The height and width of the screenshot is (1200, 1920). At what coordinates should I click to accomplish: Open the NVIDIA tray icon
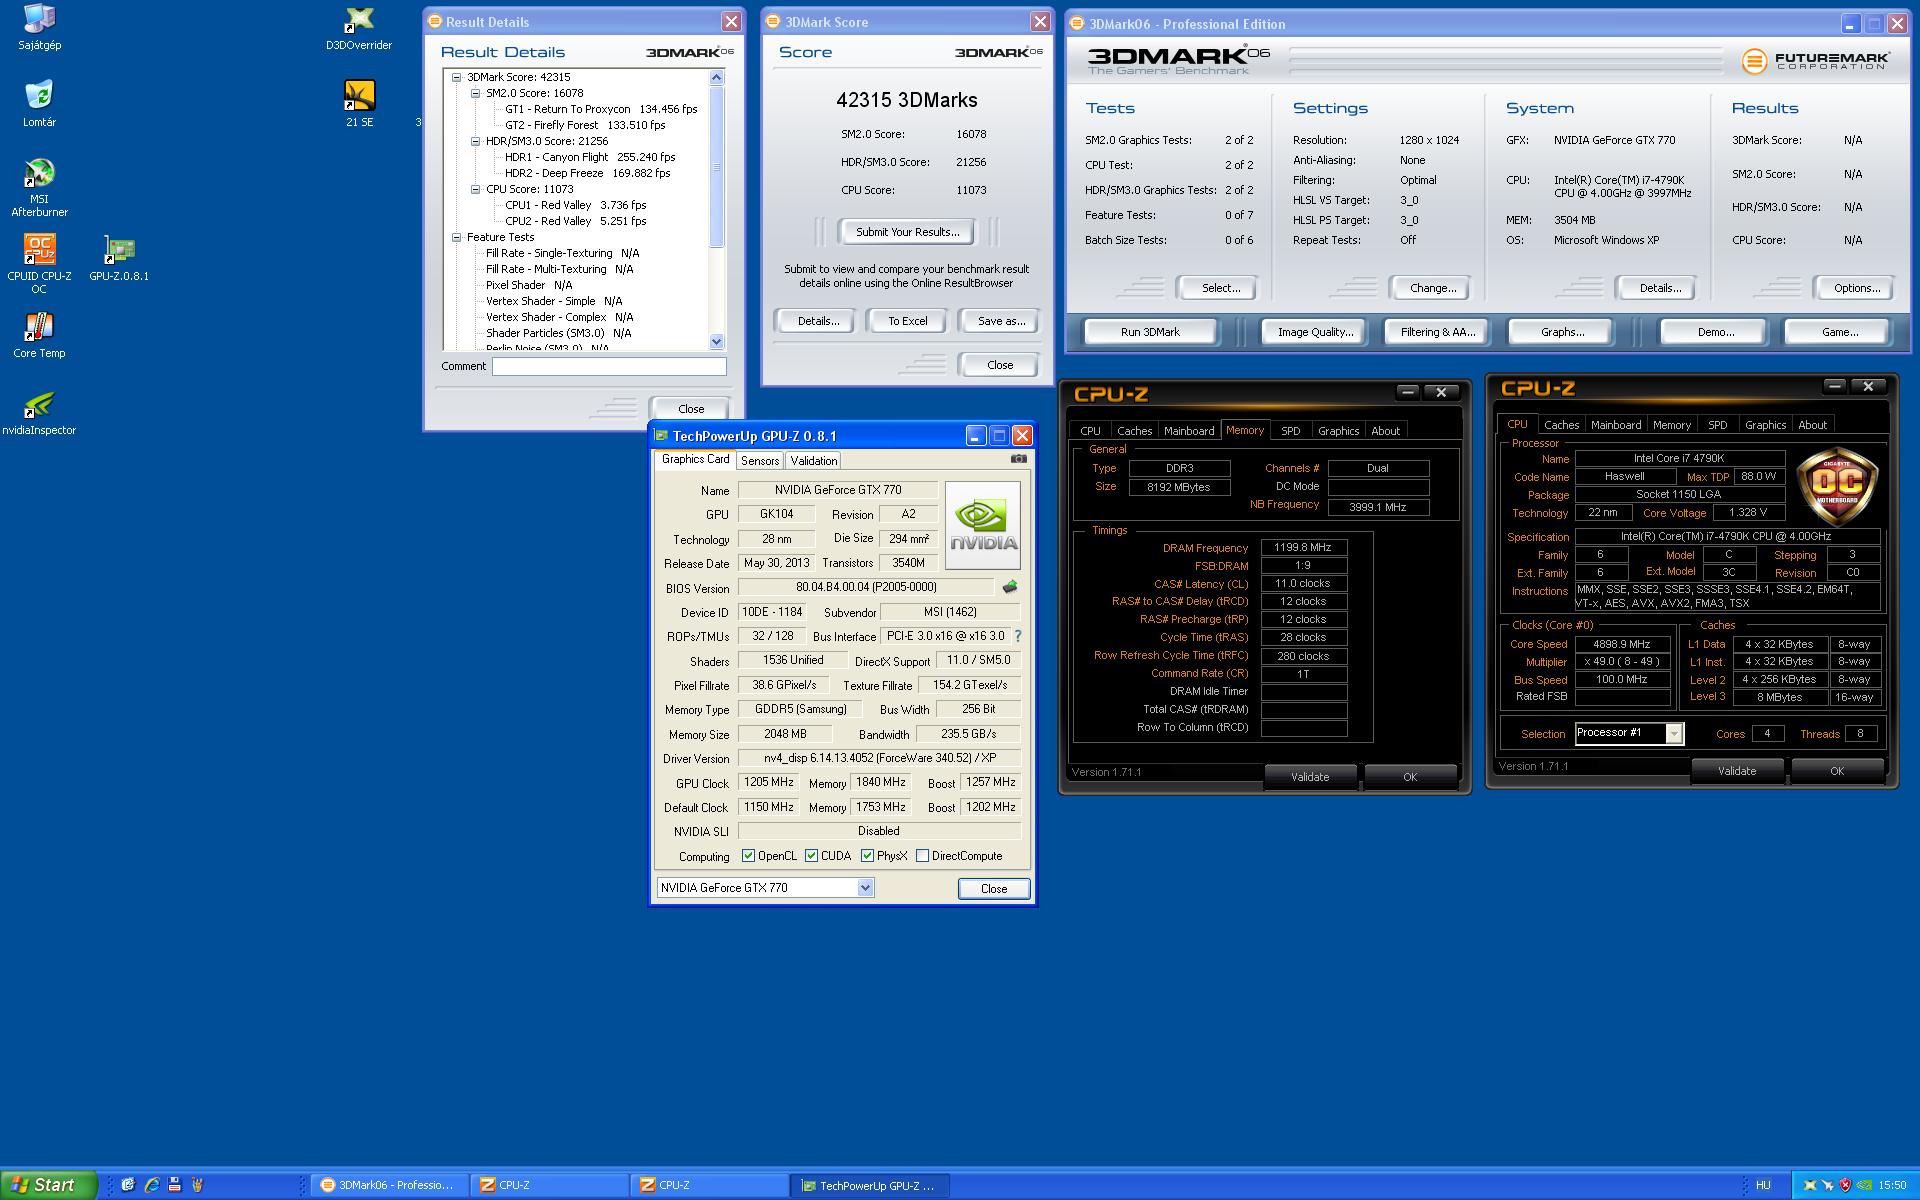point(1864,1186)
